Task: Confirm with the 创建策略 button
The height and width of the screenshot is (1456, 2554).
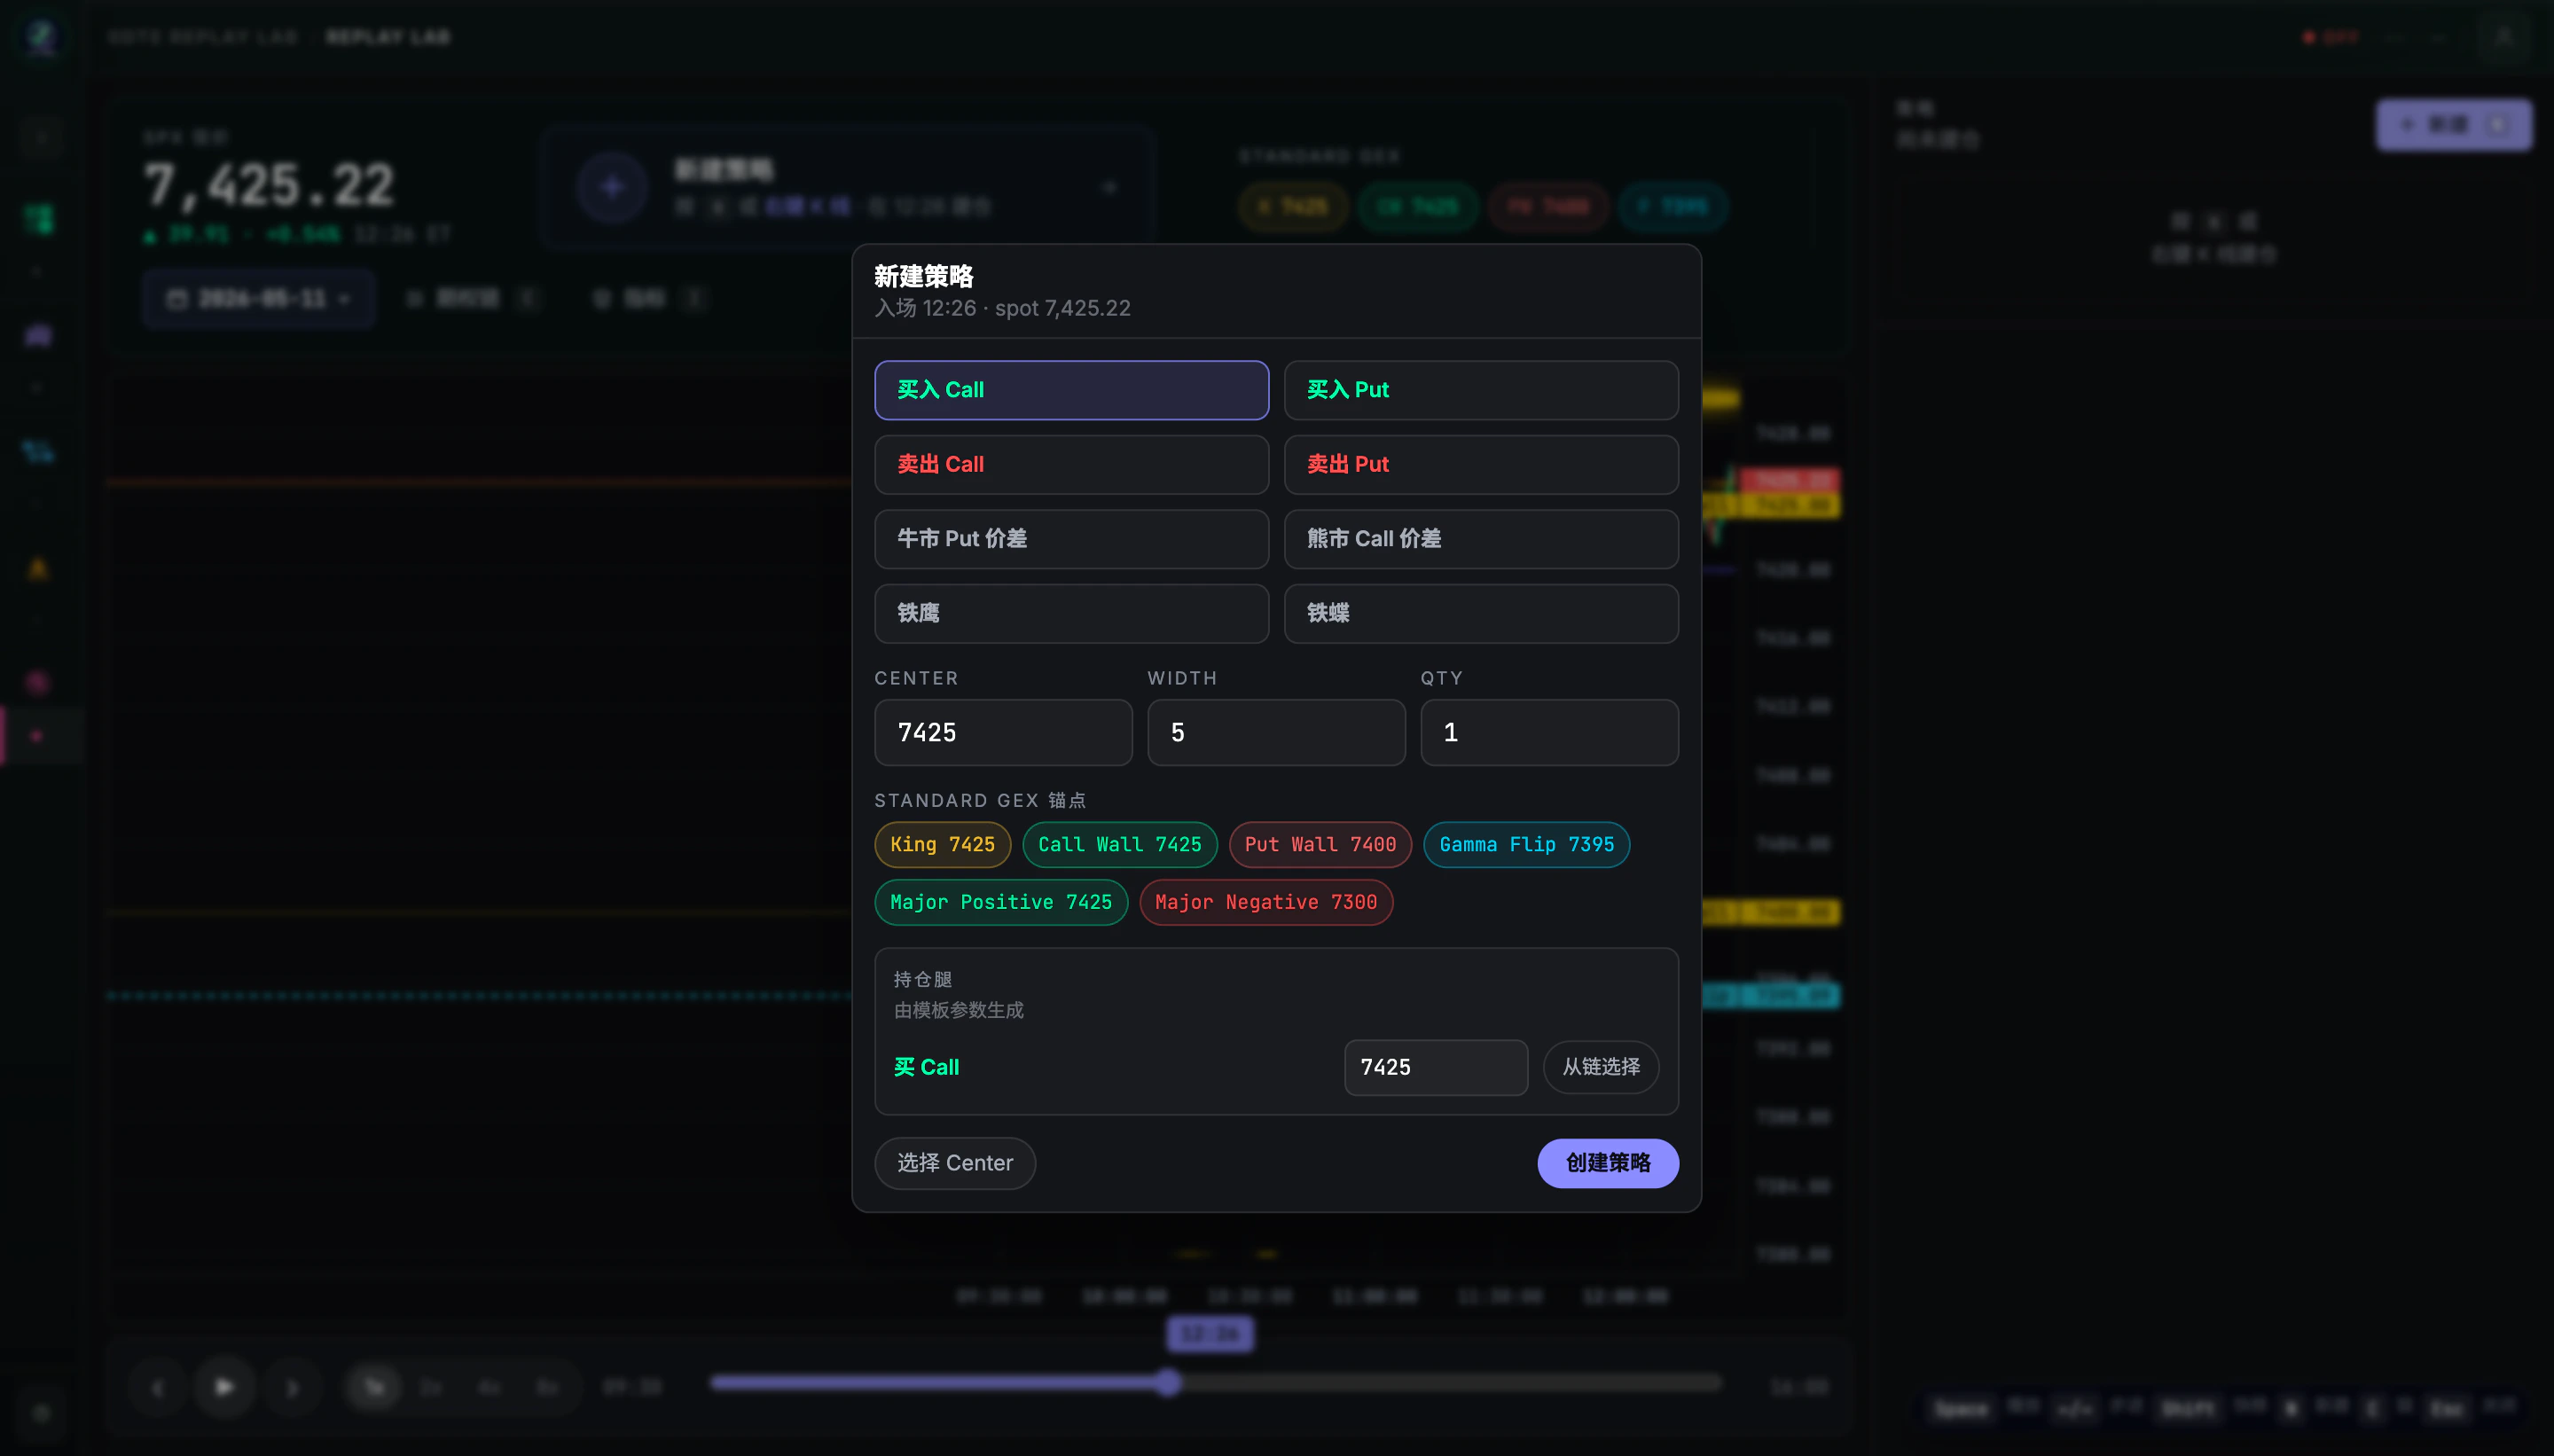Action: pyautogui.click(x=1608, y=1164)
